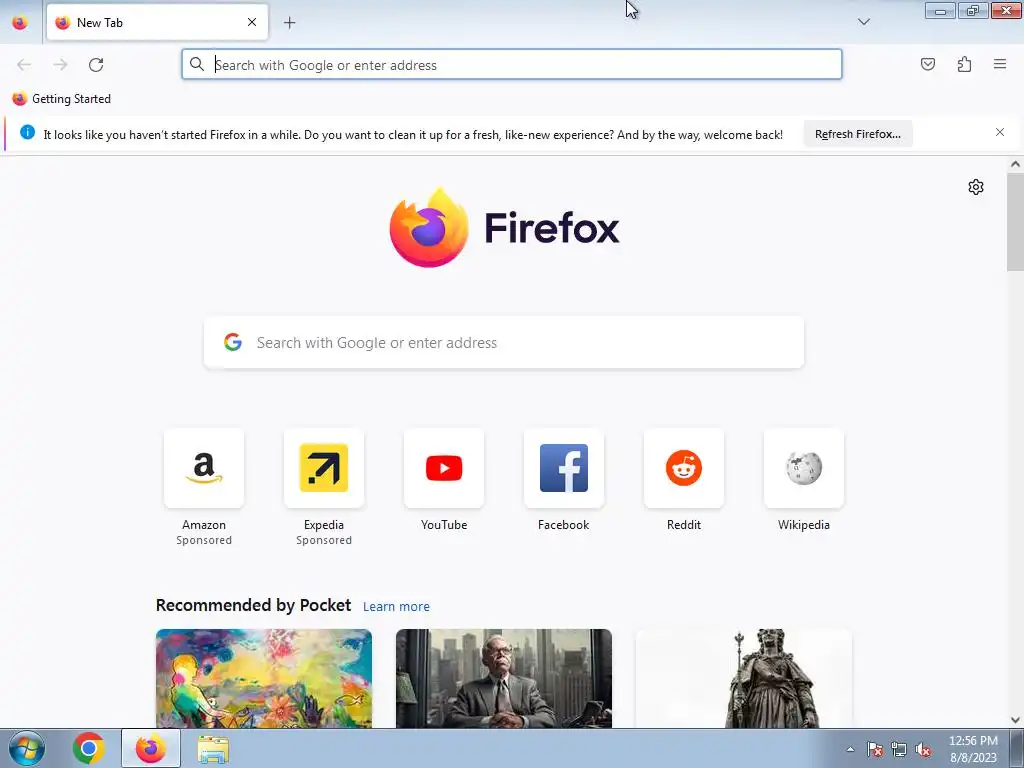The height and width of the screenshot is (768, 1024).
Task: Click the Refresh Firefox... button
Action: [857, 134]
